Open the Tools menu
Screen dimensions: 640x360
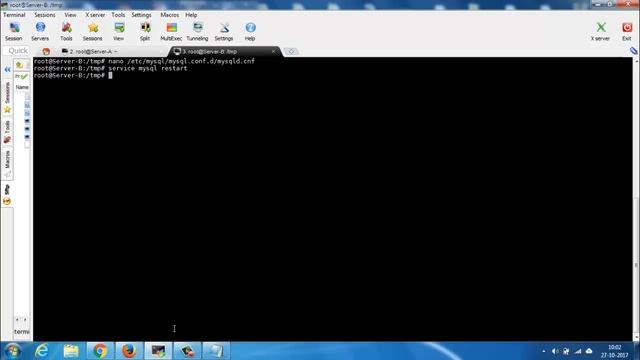point(118,15)
